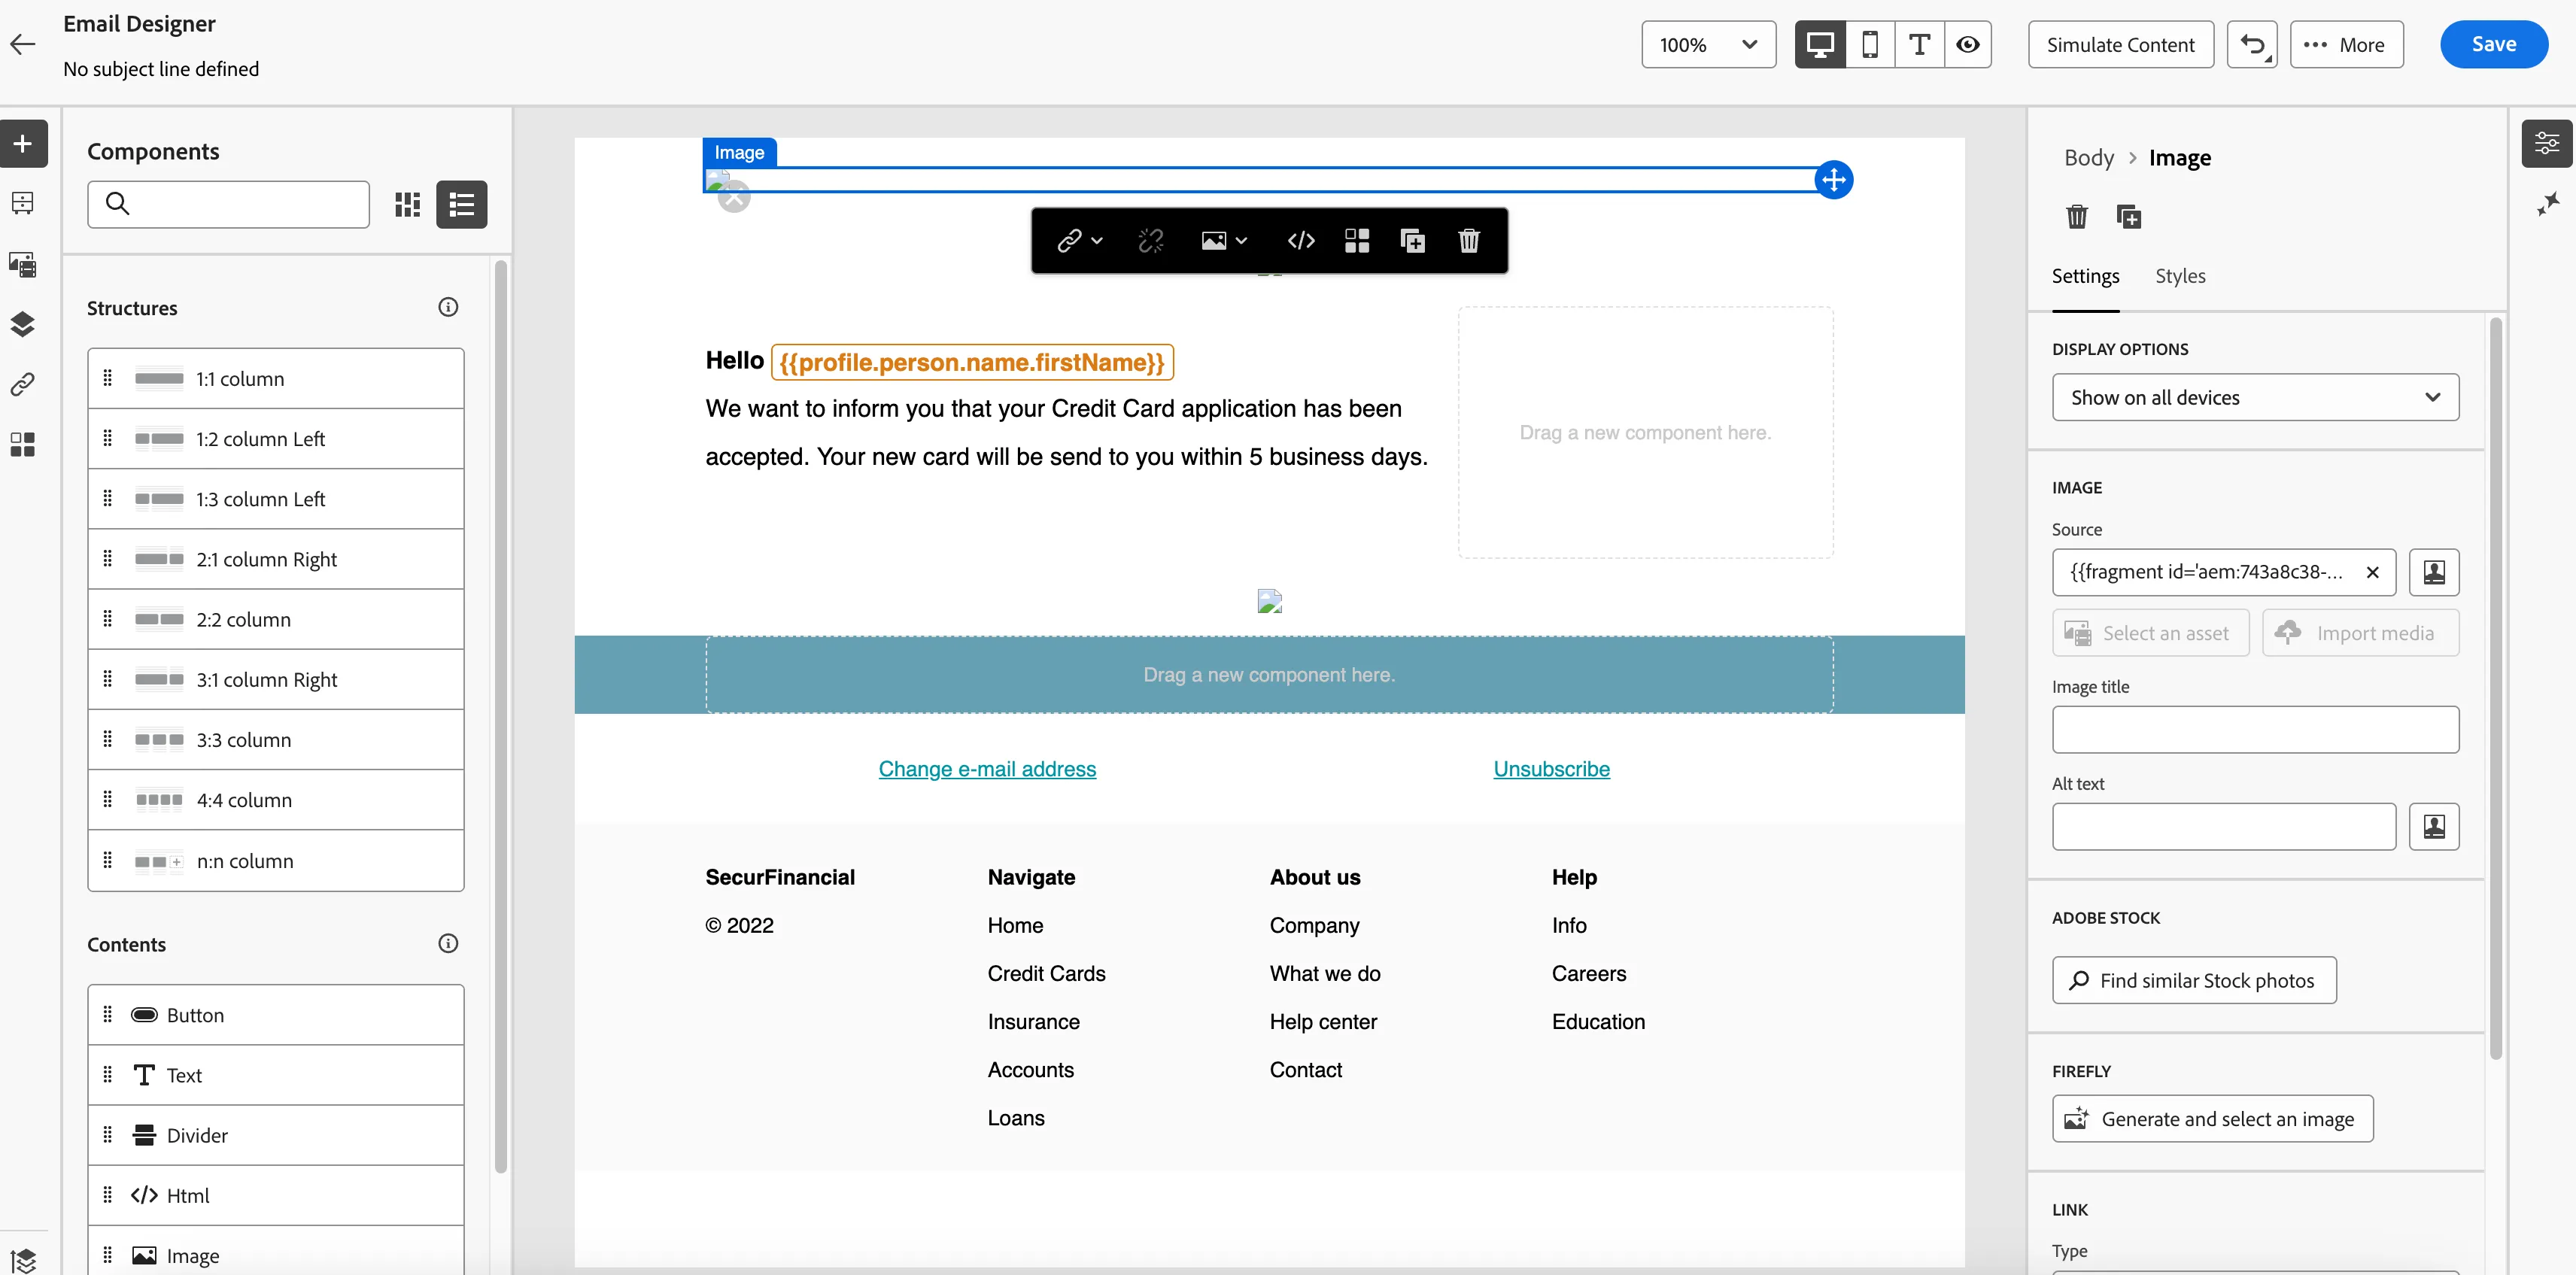Image resolution: width=2576 pixels, height=1275 pixels.
Task: Click Find similar Stock photos
Action: coord(2194,980)
